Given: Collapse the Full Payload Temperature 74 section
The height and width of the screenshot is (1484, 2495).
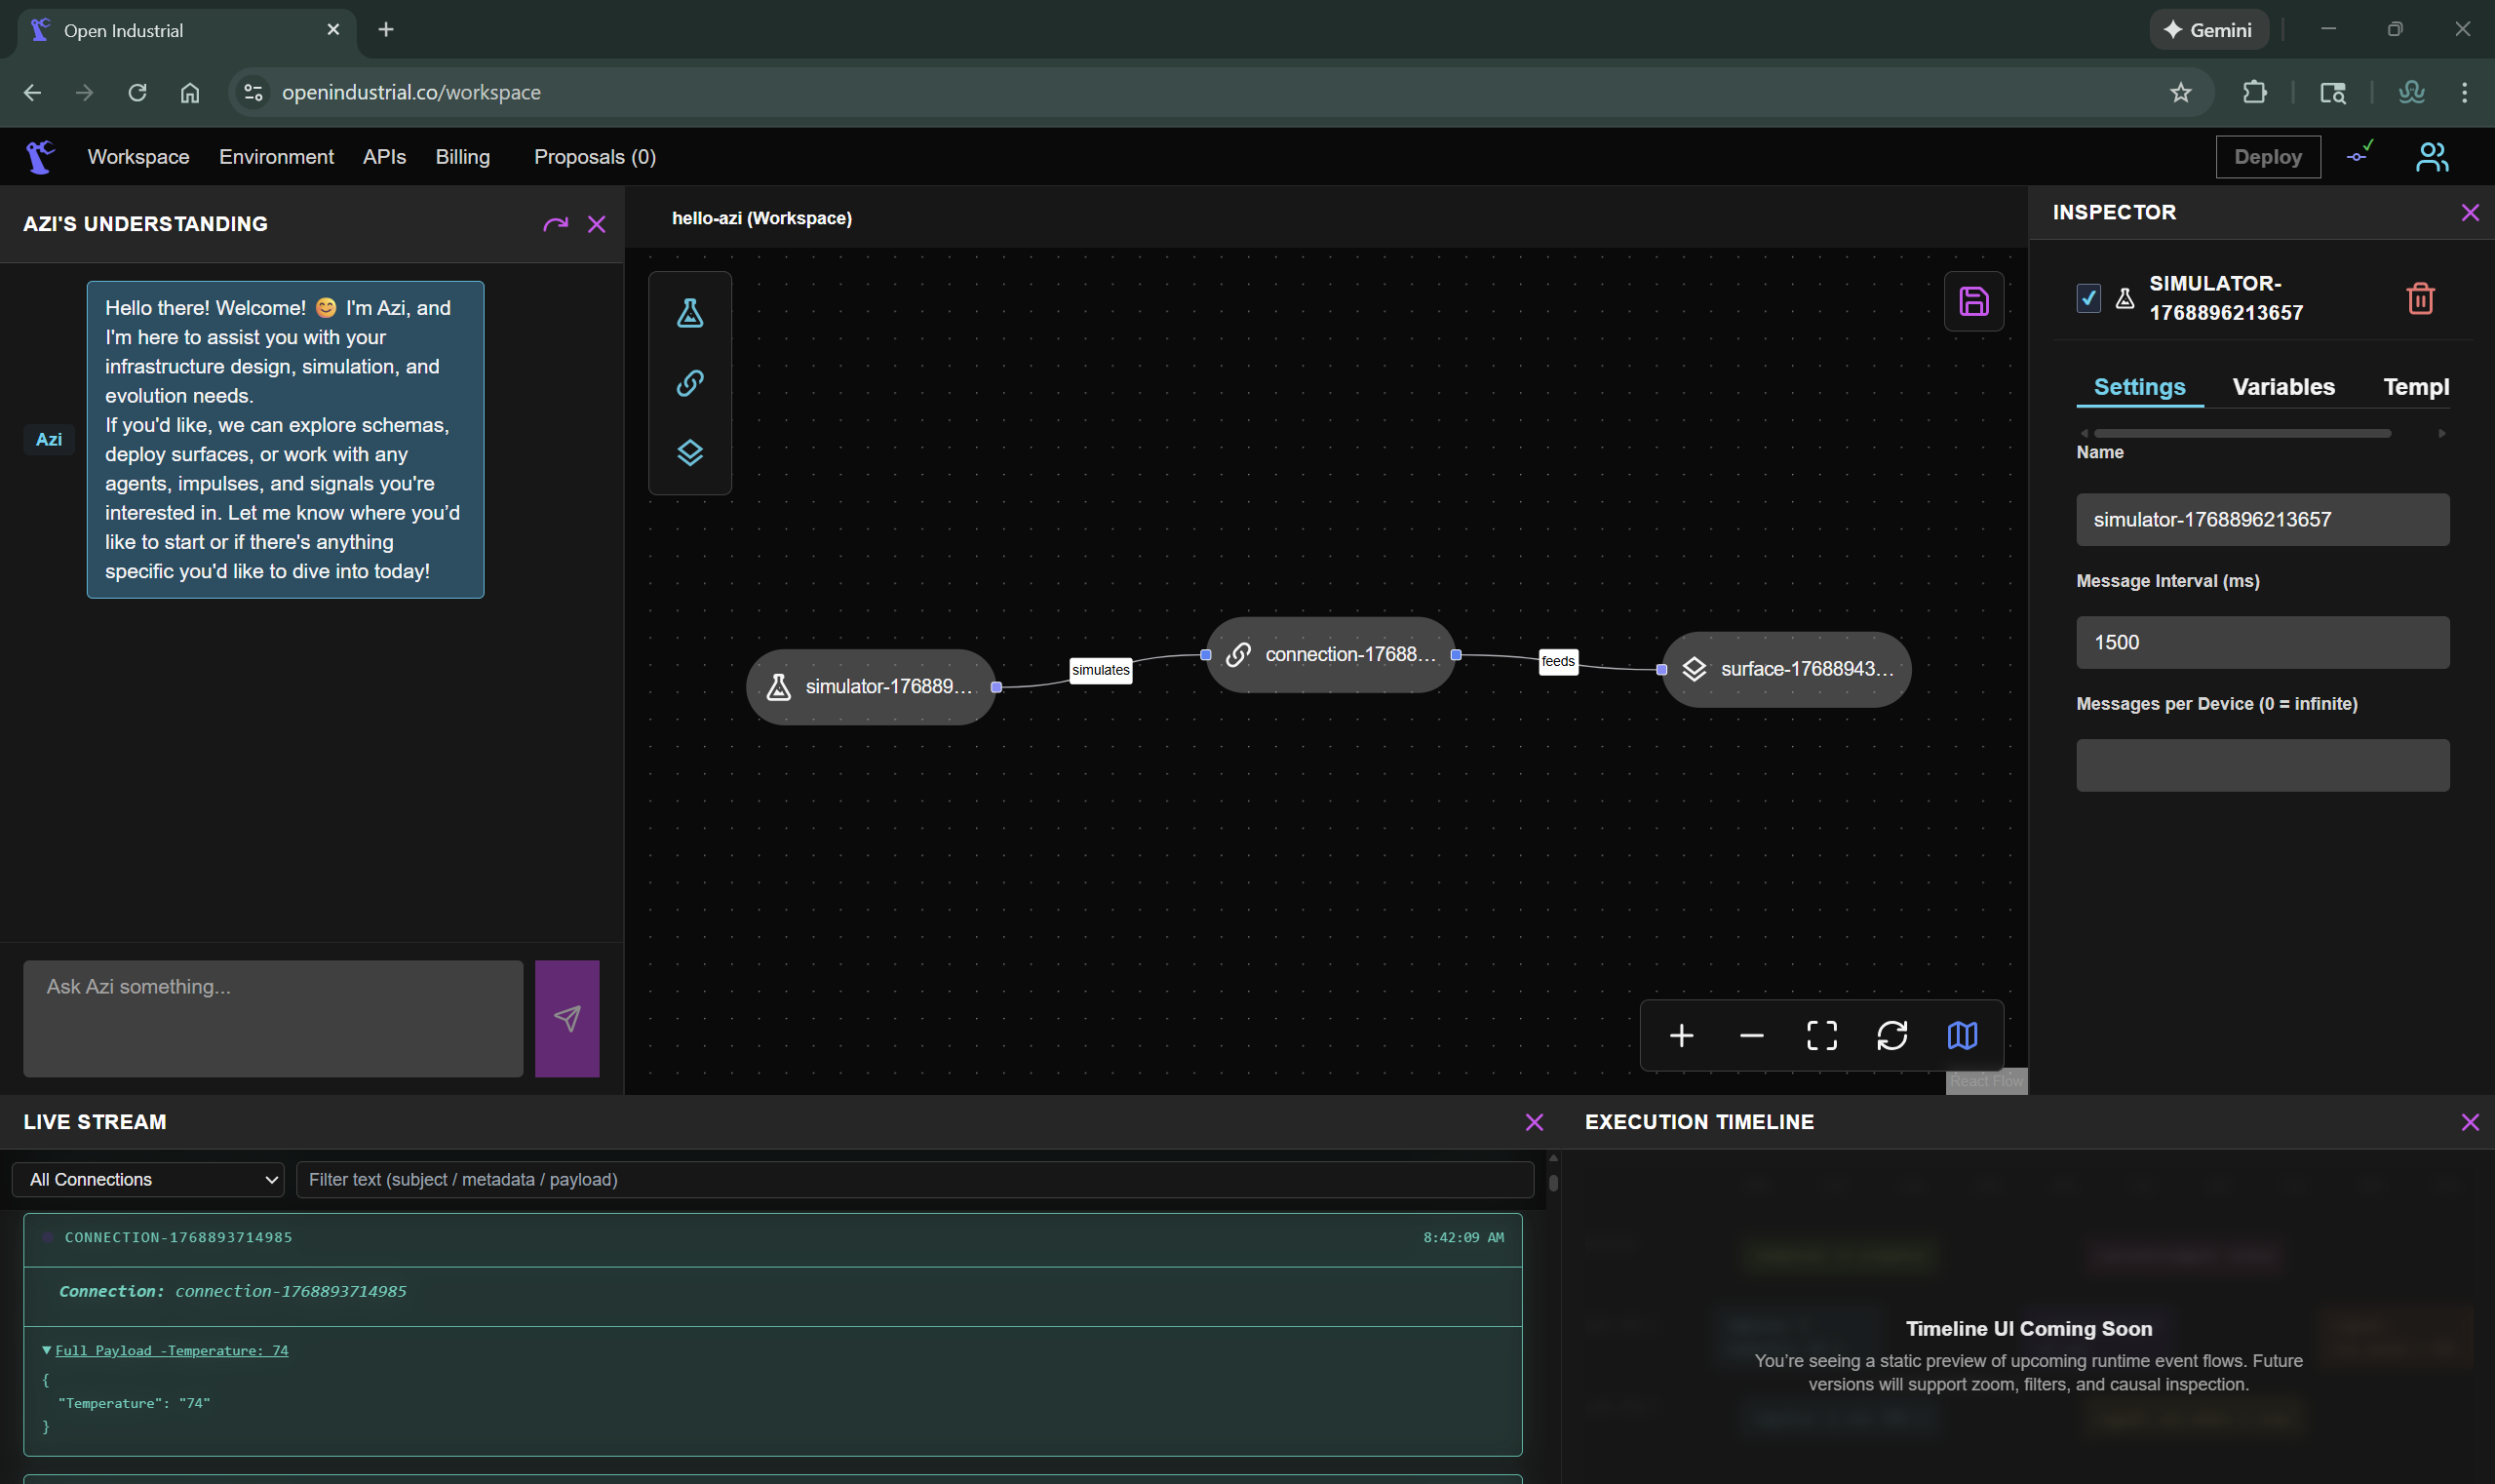Looking at the screenshot, I should tap(166, 1350).
